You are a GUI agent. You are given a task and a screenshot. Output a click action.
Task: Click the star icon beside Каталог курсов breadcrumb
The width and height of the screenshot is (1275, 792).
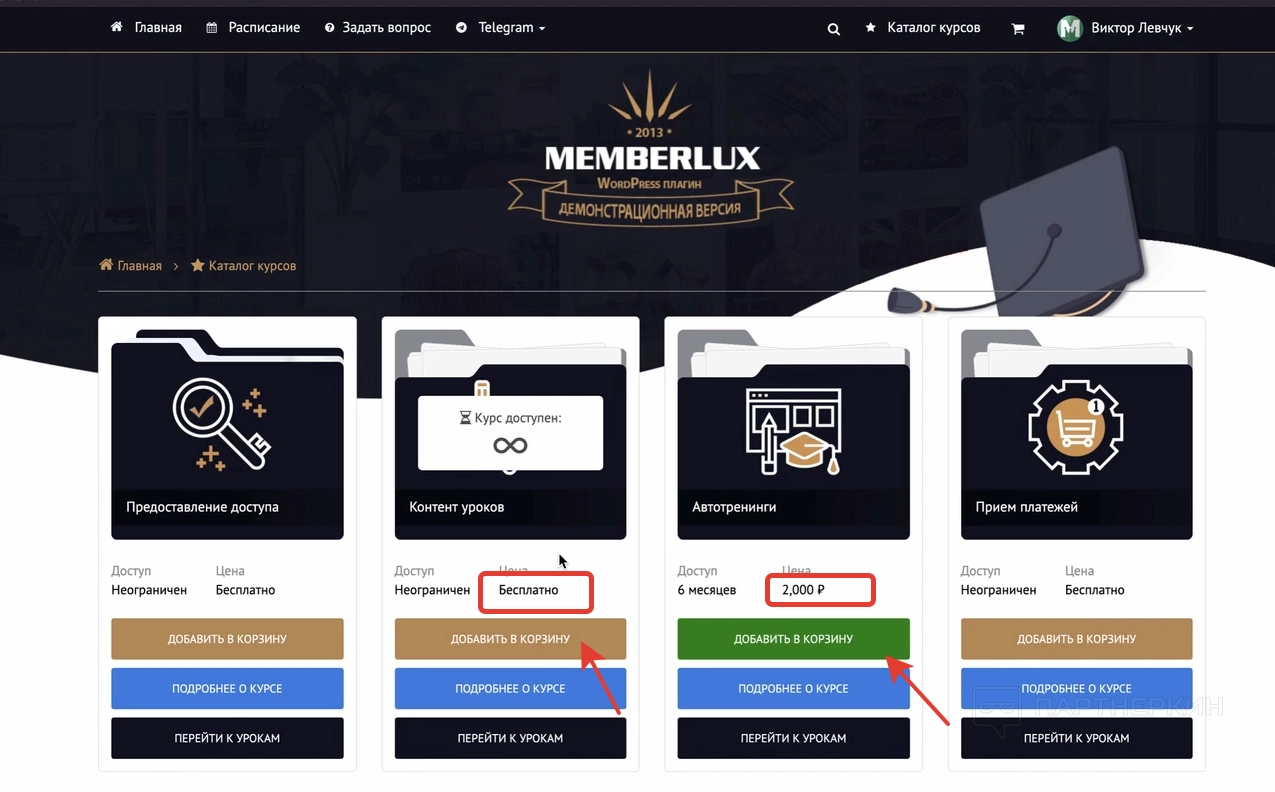[197, 265]
